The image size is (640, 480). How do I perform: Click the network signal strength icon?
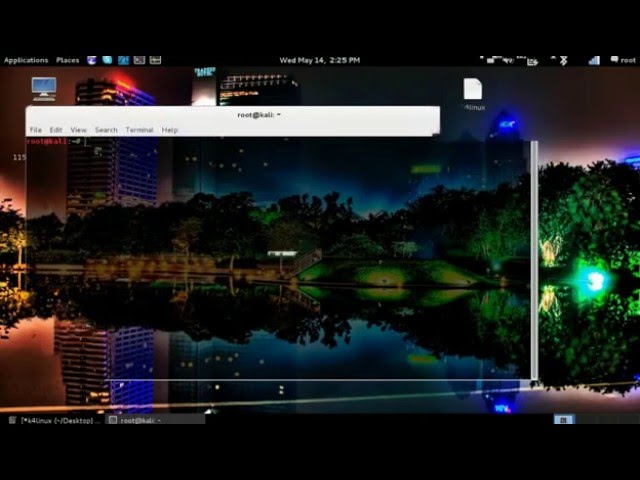tap(594, 61)
